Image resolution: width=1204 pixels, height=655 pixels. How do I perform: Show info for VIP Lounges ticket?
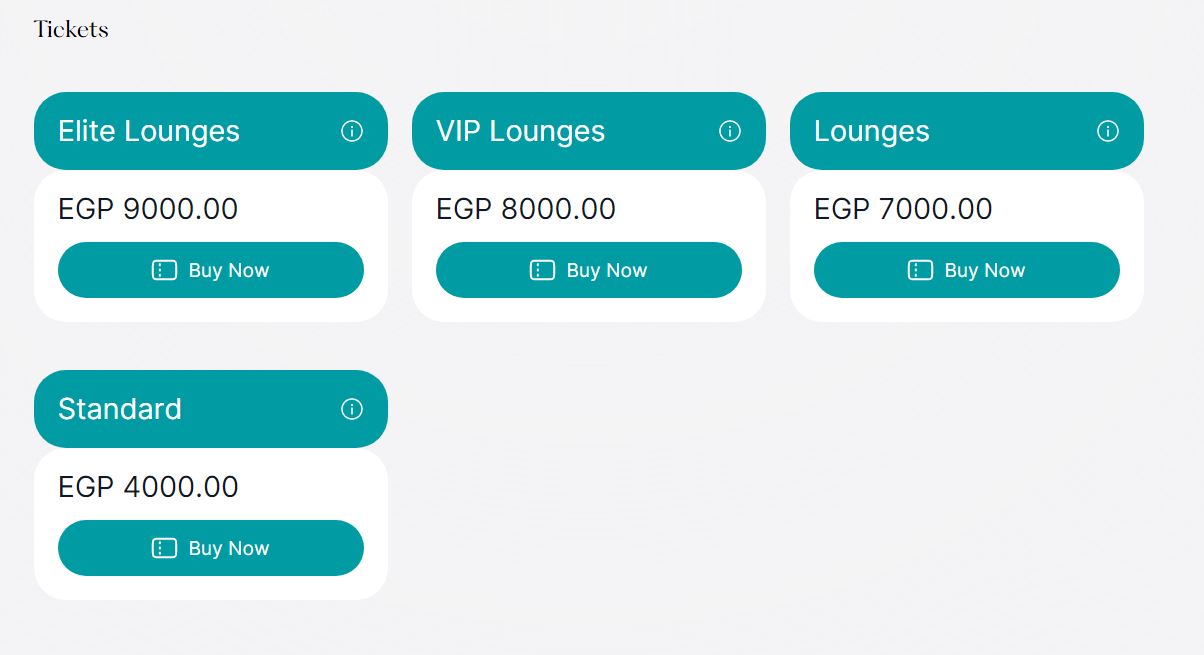[730, 131]
